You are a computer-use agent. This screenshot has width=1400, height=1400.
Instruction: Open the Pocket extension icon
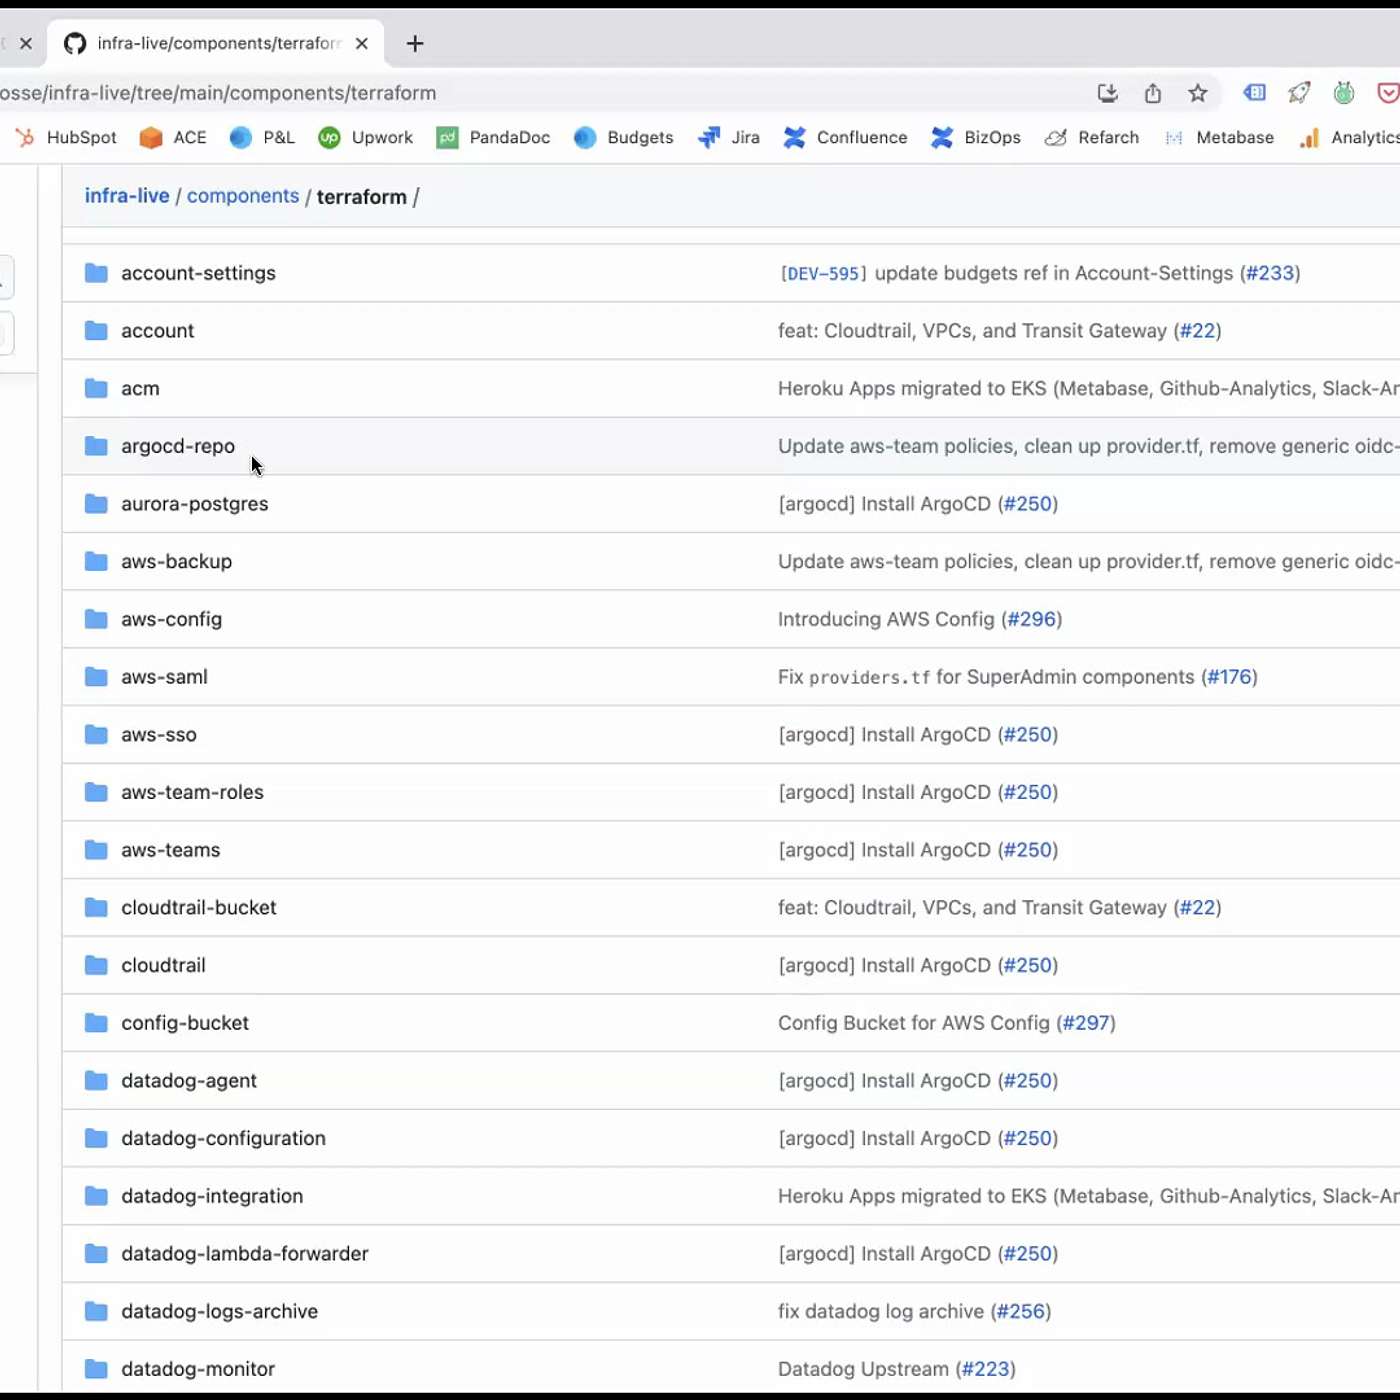[1387, 93]
